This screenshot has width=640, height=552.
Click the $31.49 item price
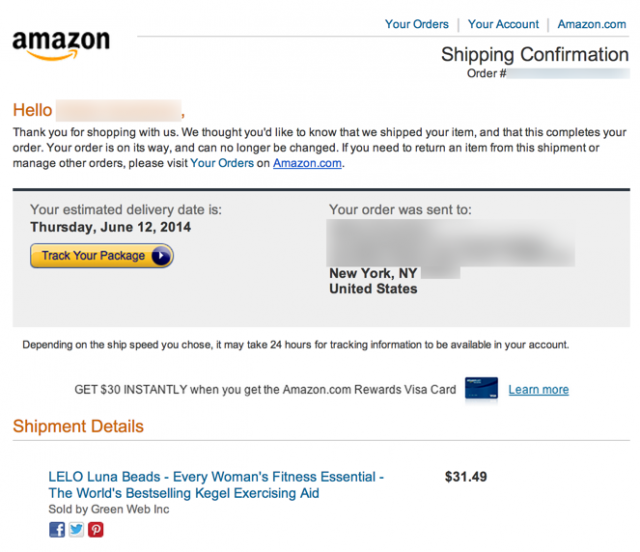tap(466, 476)
